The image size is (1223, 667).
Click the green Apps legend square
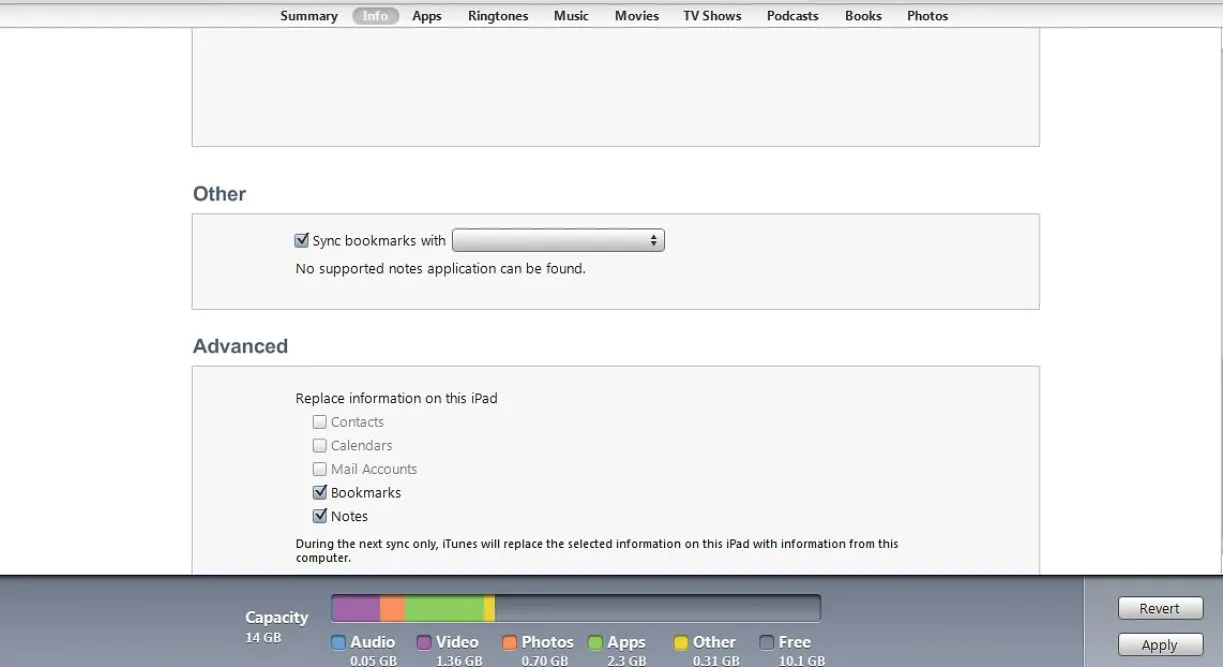[595, 643]
